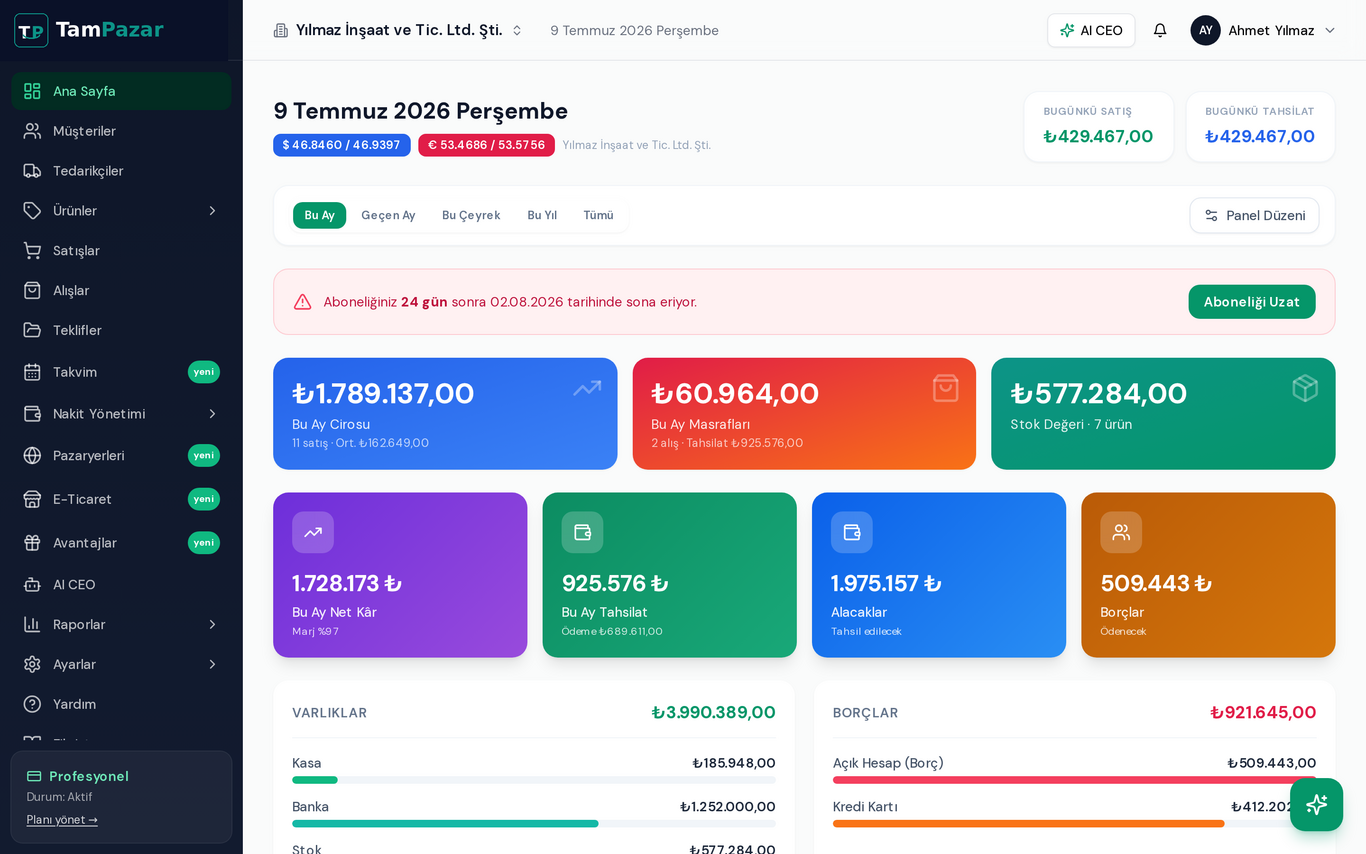
Task: Click wallet icon on Bu Ay Tahsilat card
Action: [582, 532]
